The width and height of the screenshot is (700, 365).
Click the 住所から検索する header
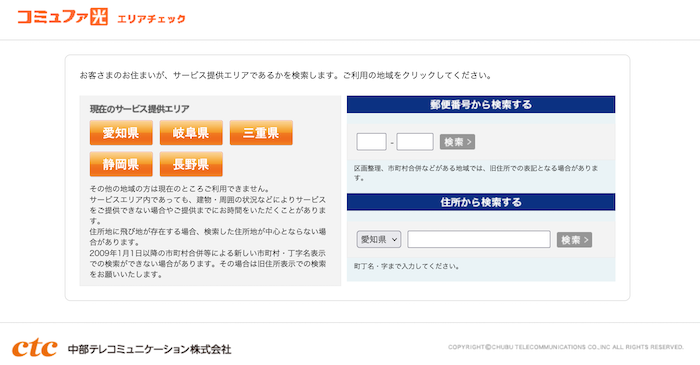tap(481, 202)
